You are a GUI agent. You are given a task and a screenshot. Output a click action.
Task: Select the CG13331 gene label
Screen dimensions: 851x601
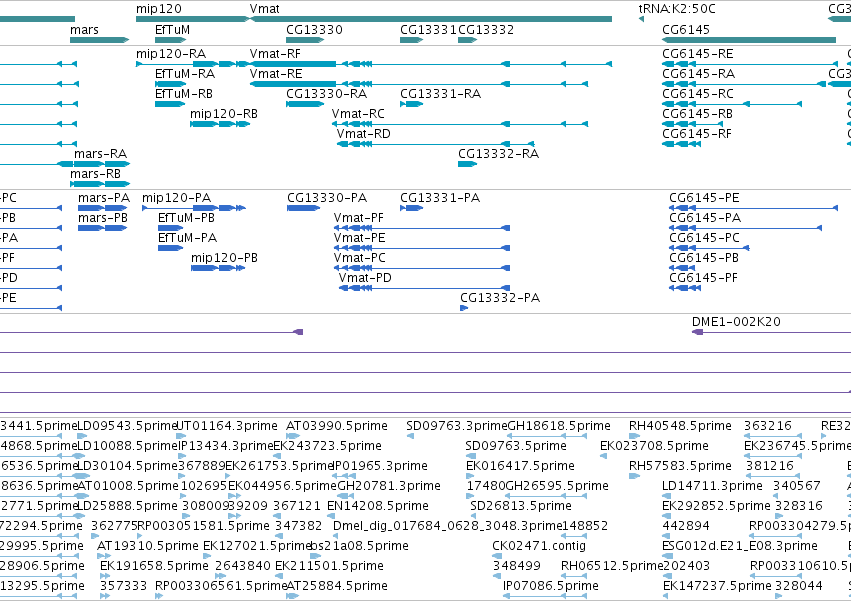coord(428,30)
